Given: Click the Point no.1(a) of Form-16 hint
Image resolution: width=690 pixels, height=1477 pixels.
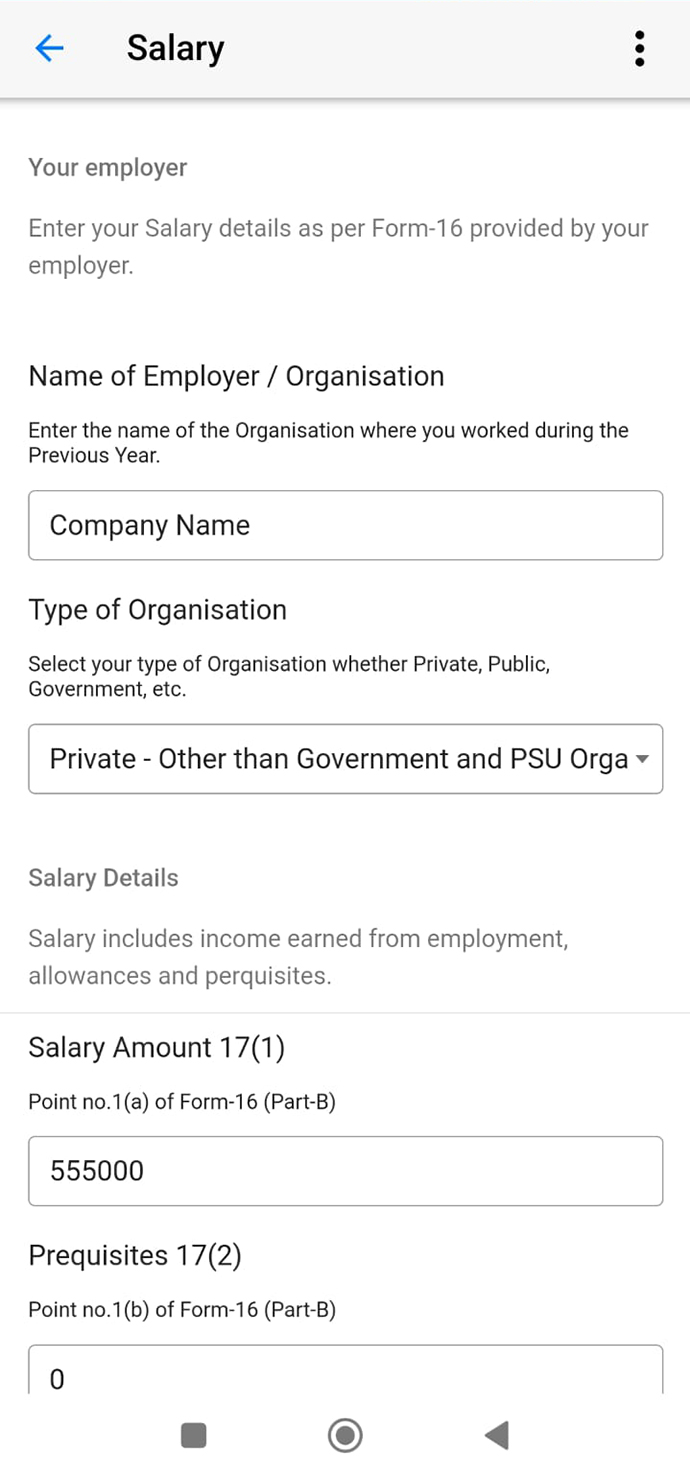Looking at the screenshot, I should [x=182, y=1102].
